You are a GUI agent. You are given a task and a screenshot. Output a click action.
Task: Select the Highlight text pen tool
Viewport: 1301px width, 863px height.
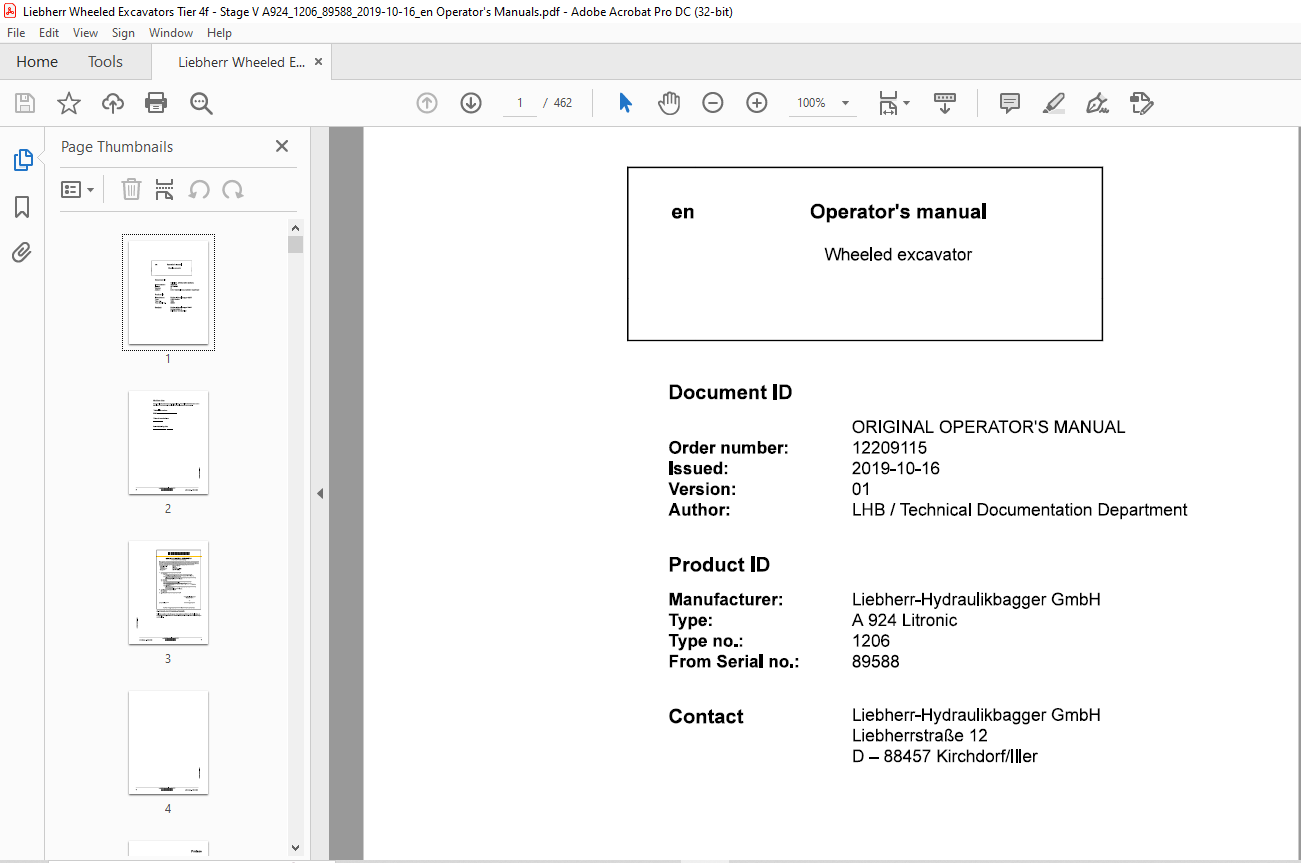click(1053, 103)
